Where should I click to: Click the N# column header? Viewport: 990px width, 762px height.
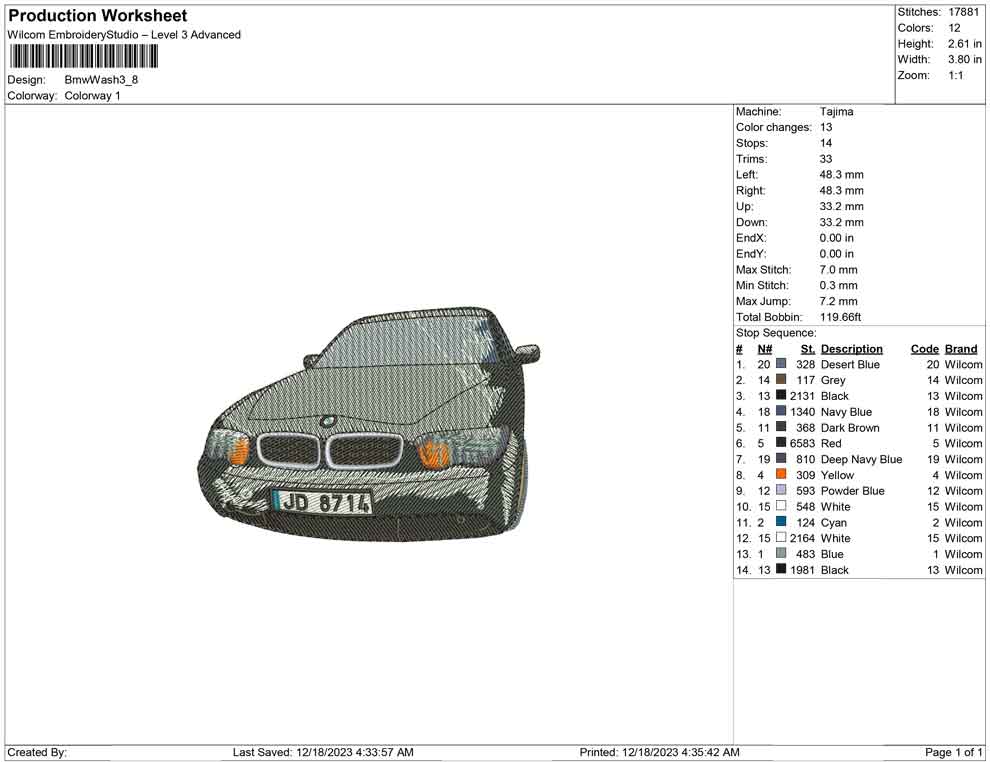tap(764, 349)
